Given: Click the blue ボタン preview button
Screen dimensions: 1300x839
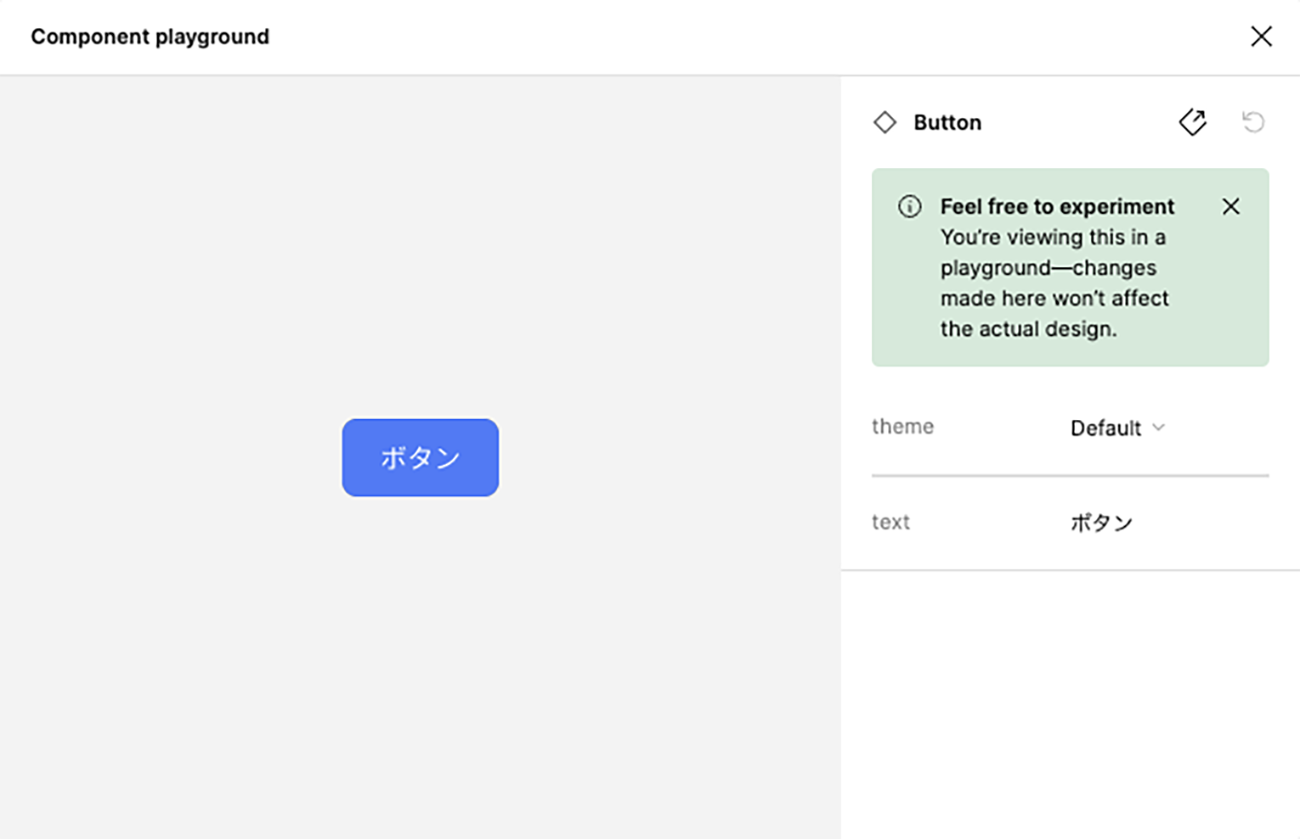Looking at the screenshot, I should click(x=420, y=457).
